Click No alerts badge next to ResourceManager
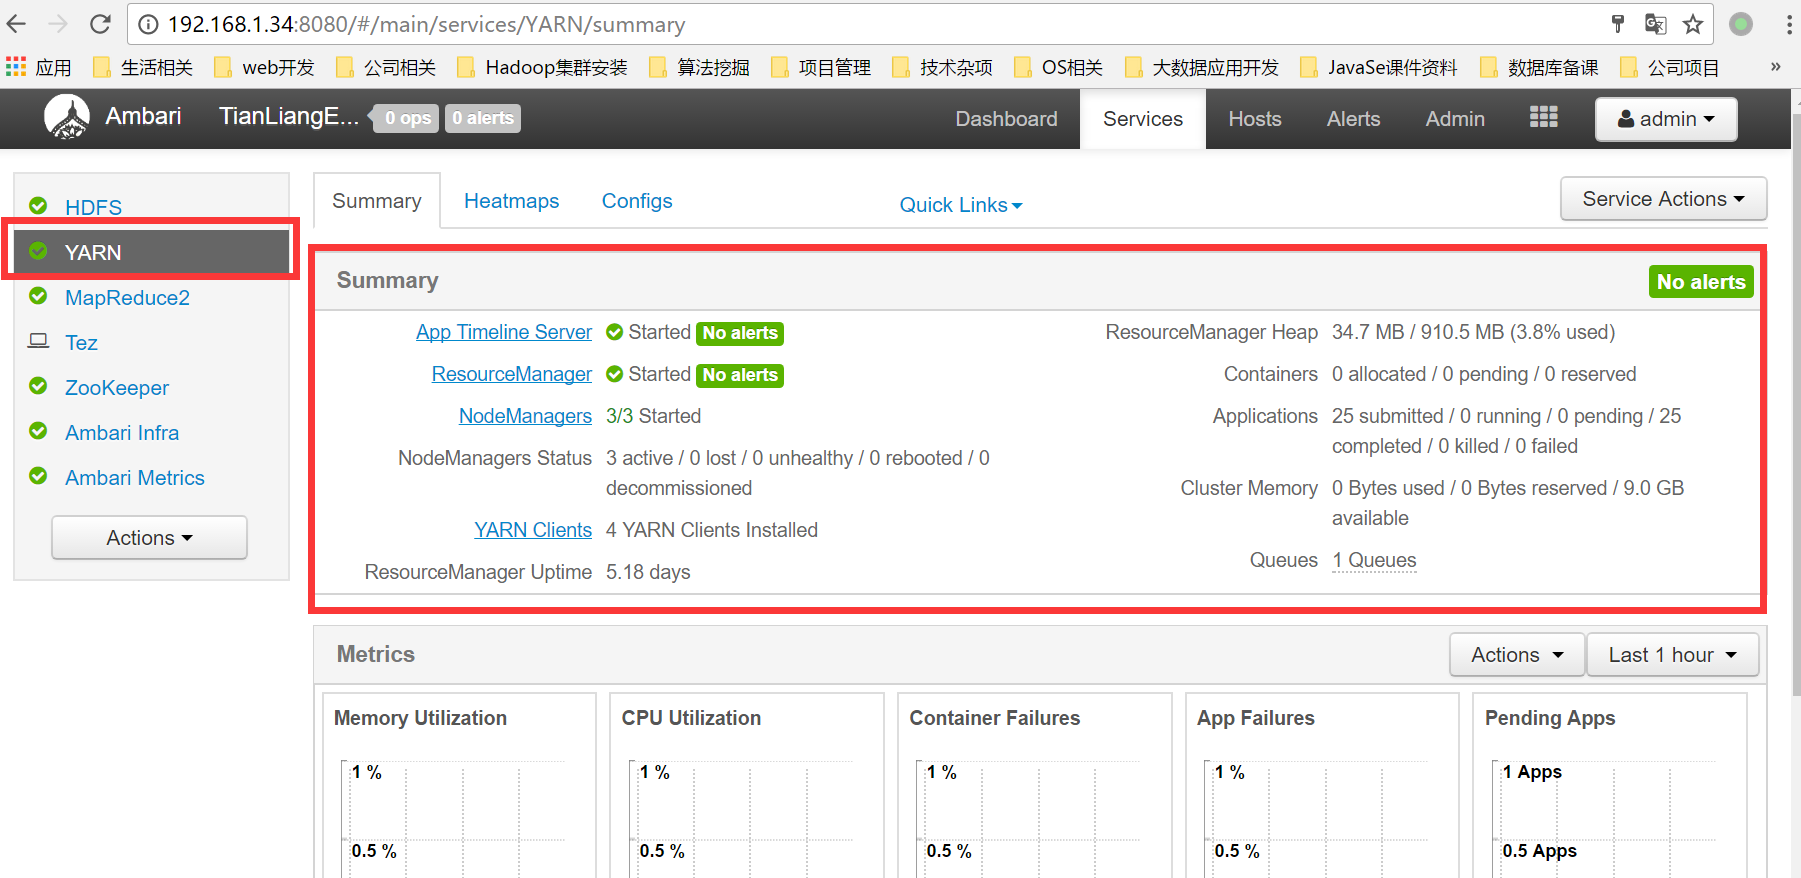Viewport: 1801px width, 878px height. [740, 375]
